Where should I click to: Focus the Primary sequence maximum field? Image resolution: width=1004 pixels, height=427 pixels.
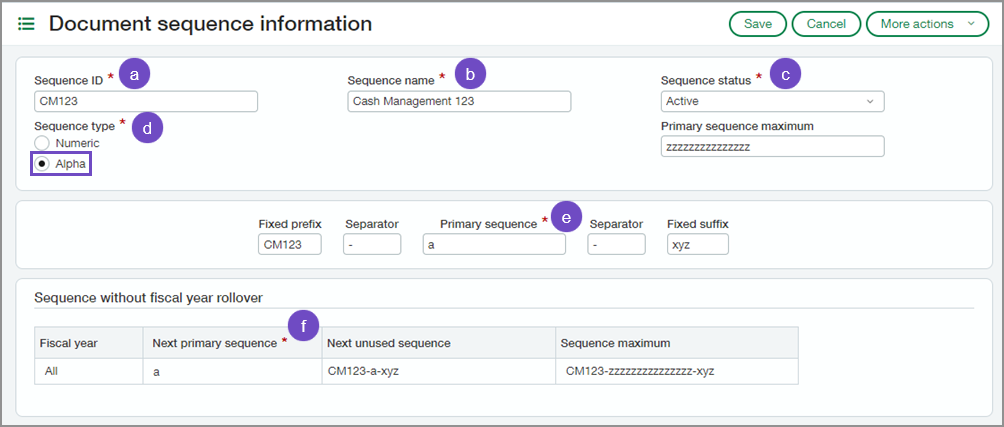(772, 147)
